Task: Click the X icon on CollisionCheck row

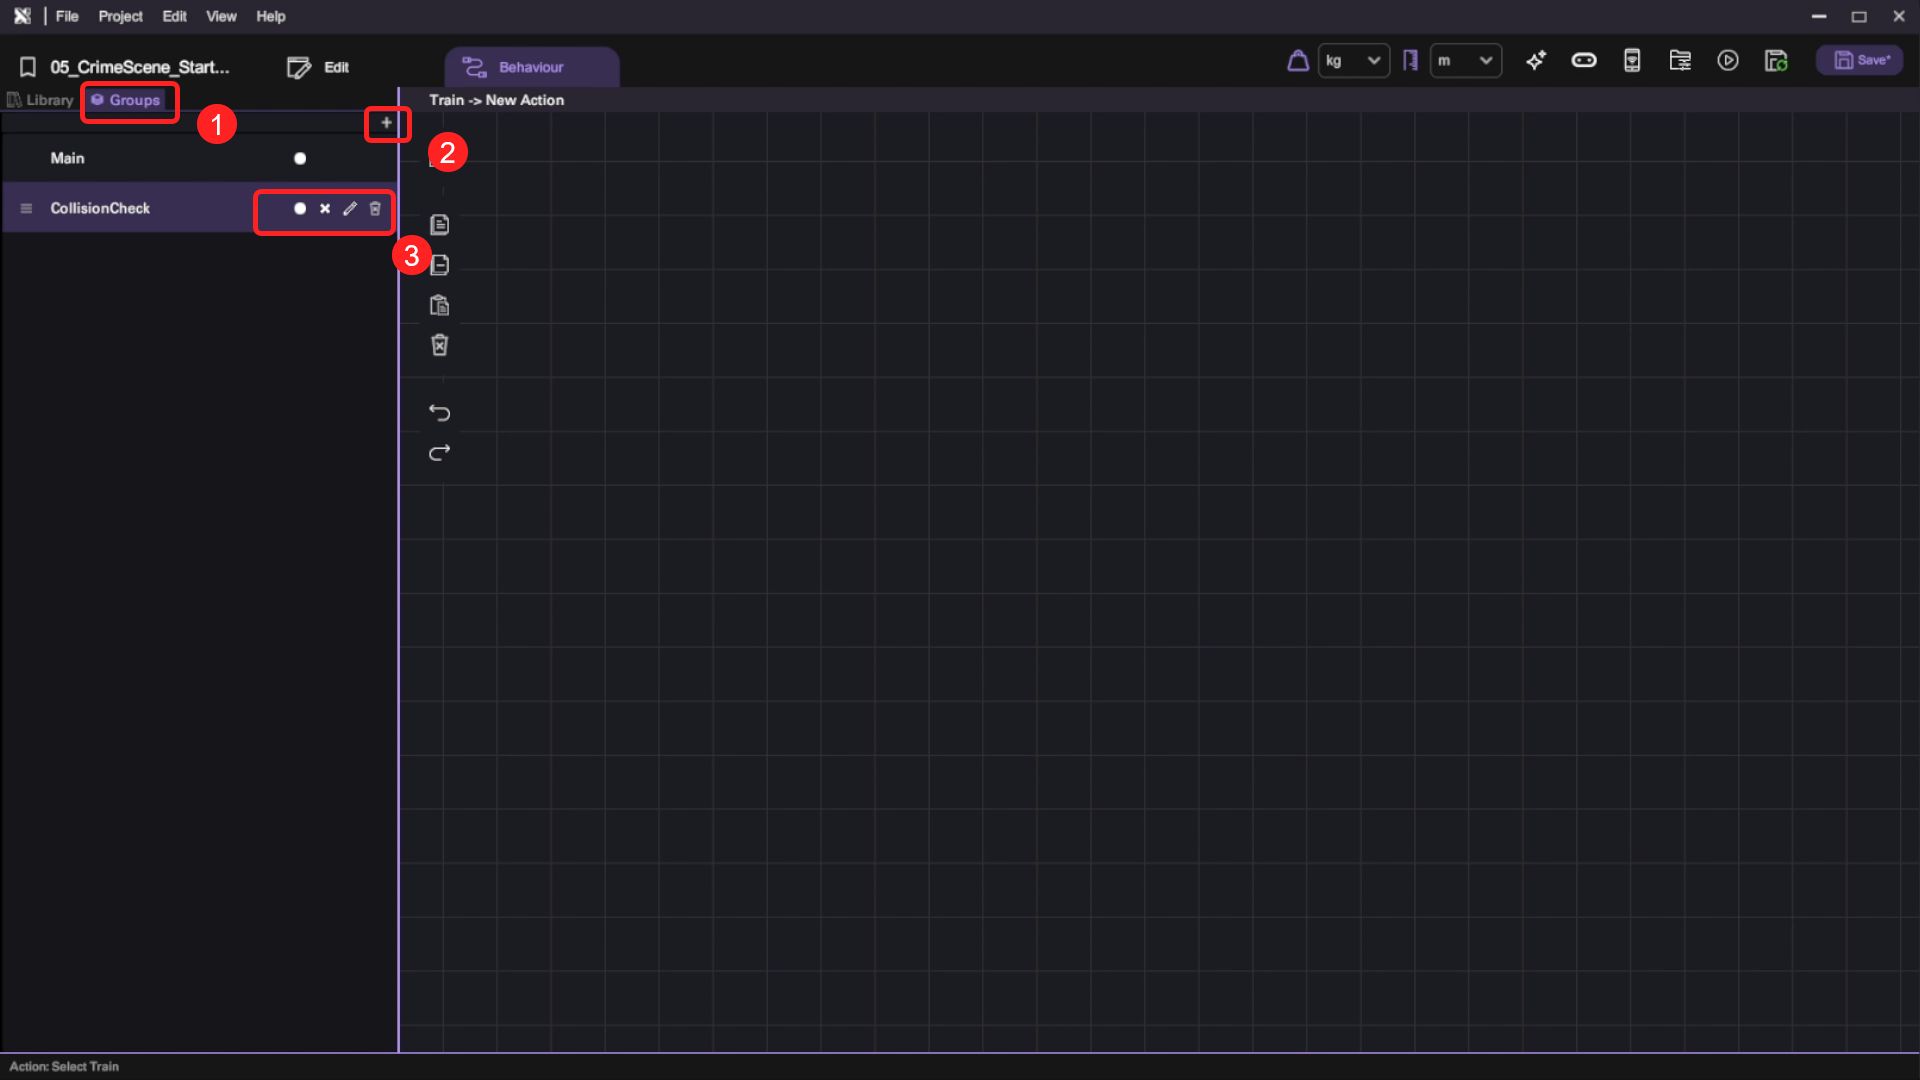Action: click(x=325, y=209)
